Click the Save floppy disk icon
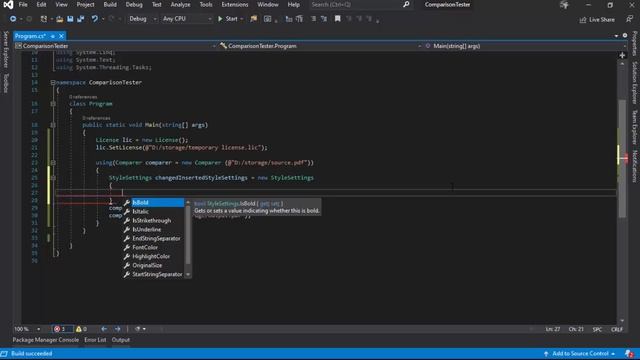Image resolution: width=640 pixels, height=360 pixels. [70, 19]
